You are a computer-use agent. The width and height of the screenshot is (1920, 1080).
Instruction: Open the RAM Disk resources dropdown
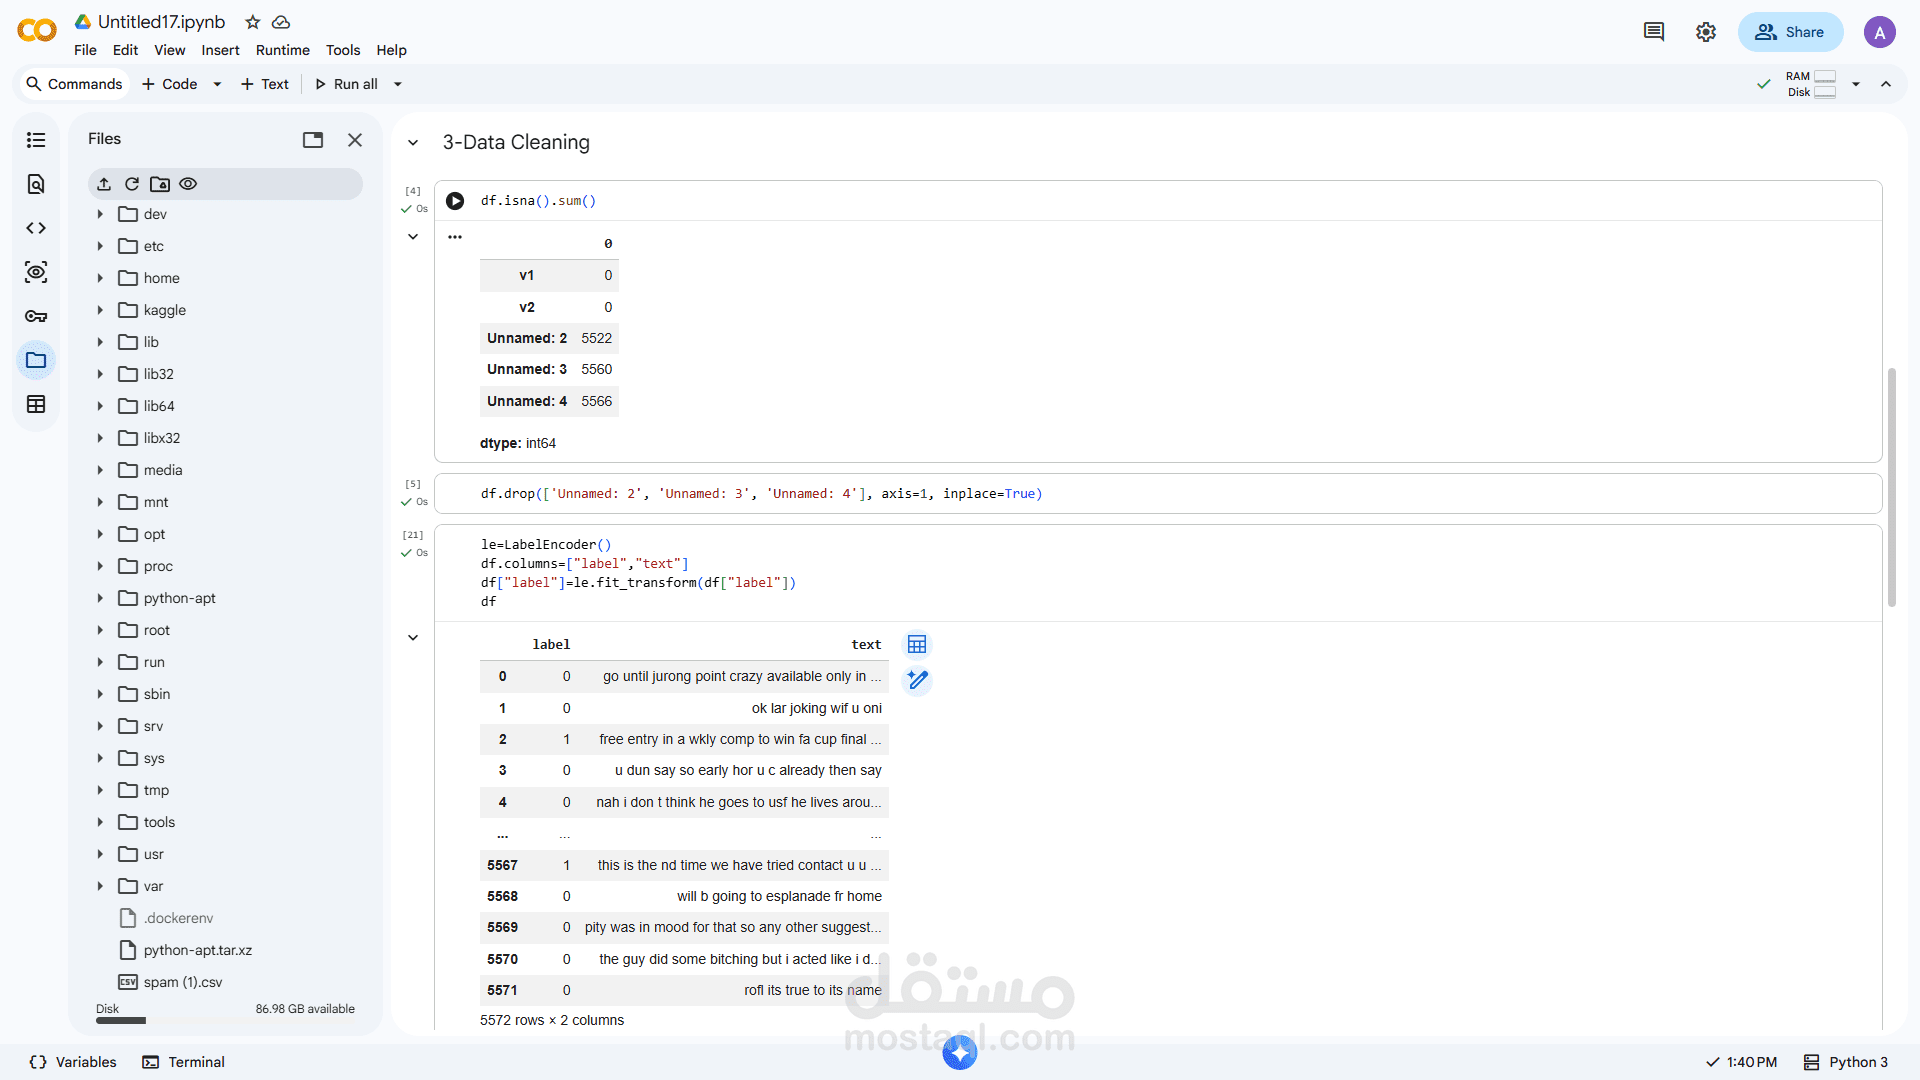coord(1856,84)
